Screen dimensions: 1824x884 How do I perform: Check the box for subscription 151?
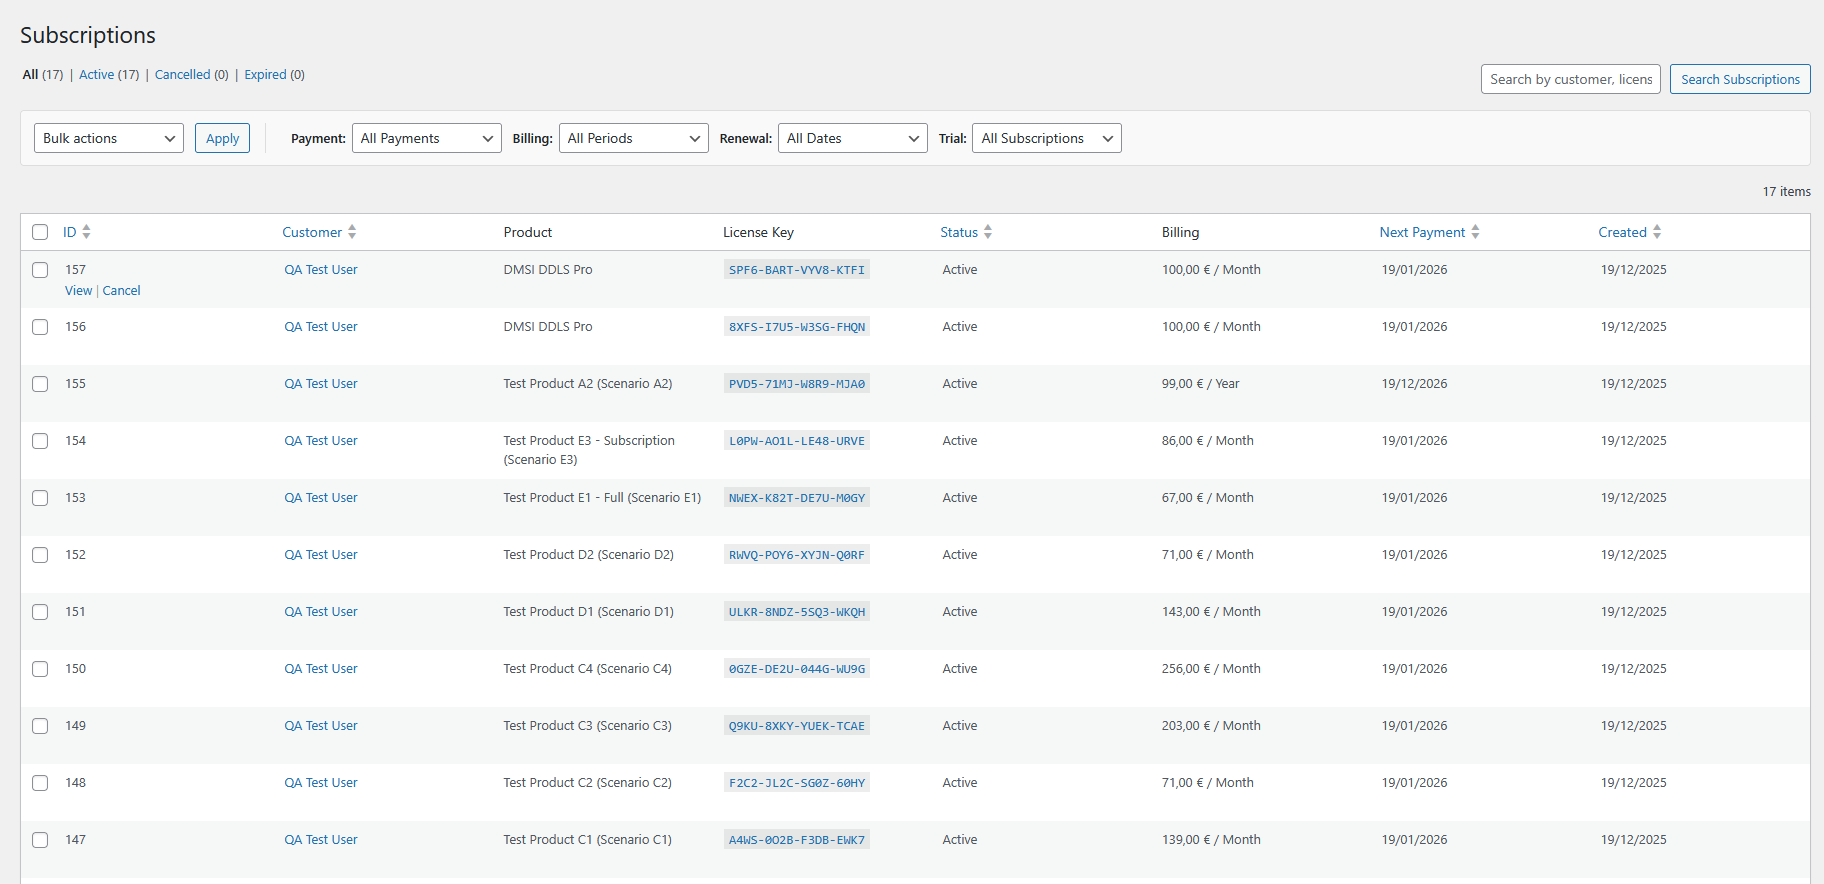[x=40, y=612]
